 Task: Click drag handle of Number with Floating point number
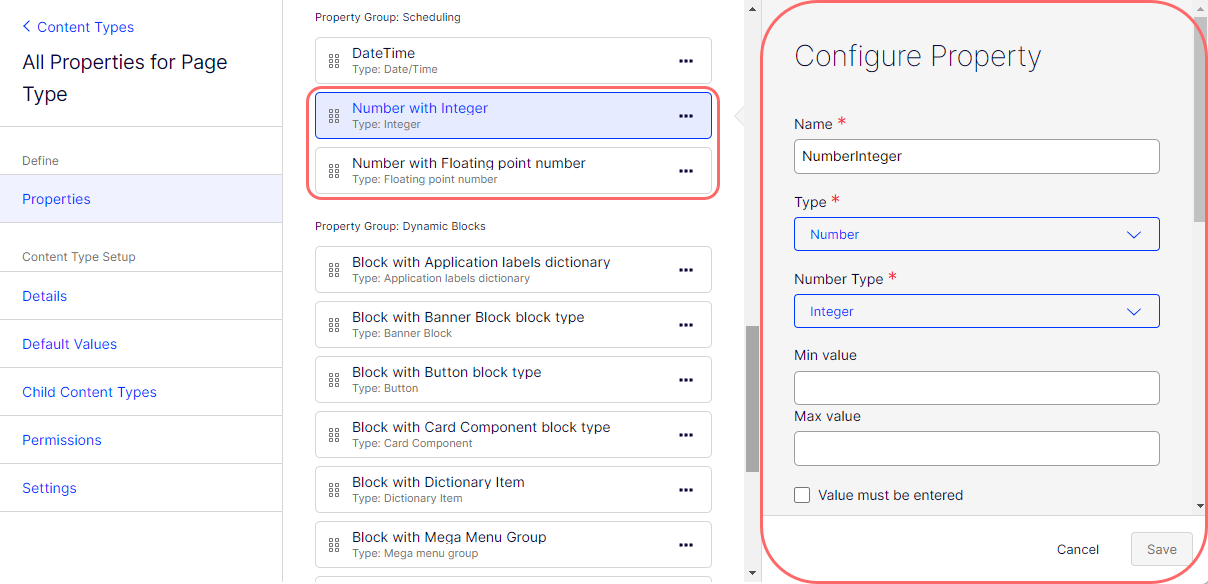coord(334,171)
